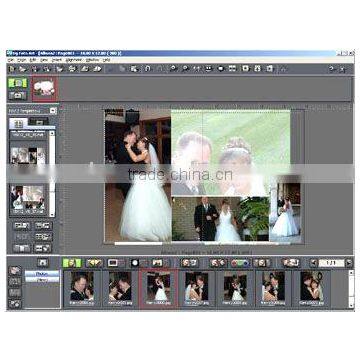Go to previous page using left arrow by counter
The width and height of the screenshot is (360, 360).
pos(313,263)
